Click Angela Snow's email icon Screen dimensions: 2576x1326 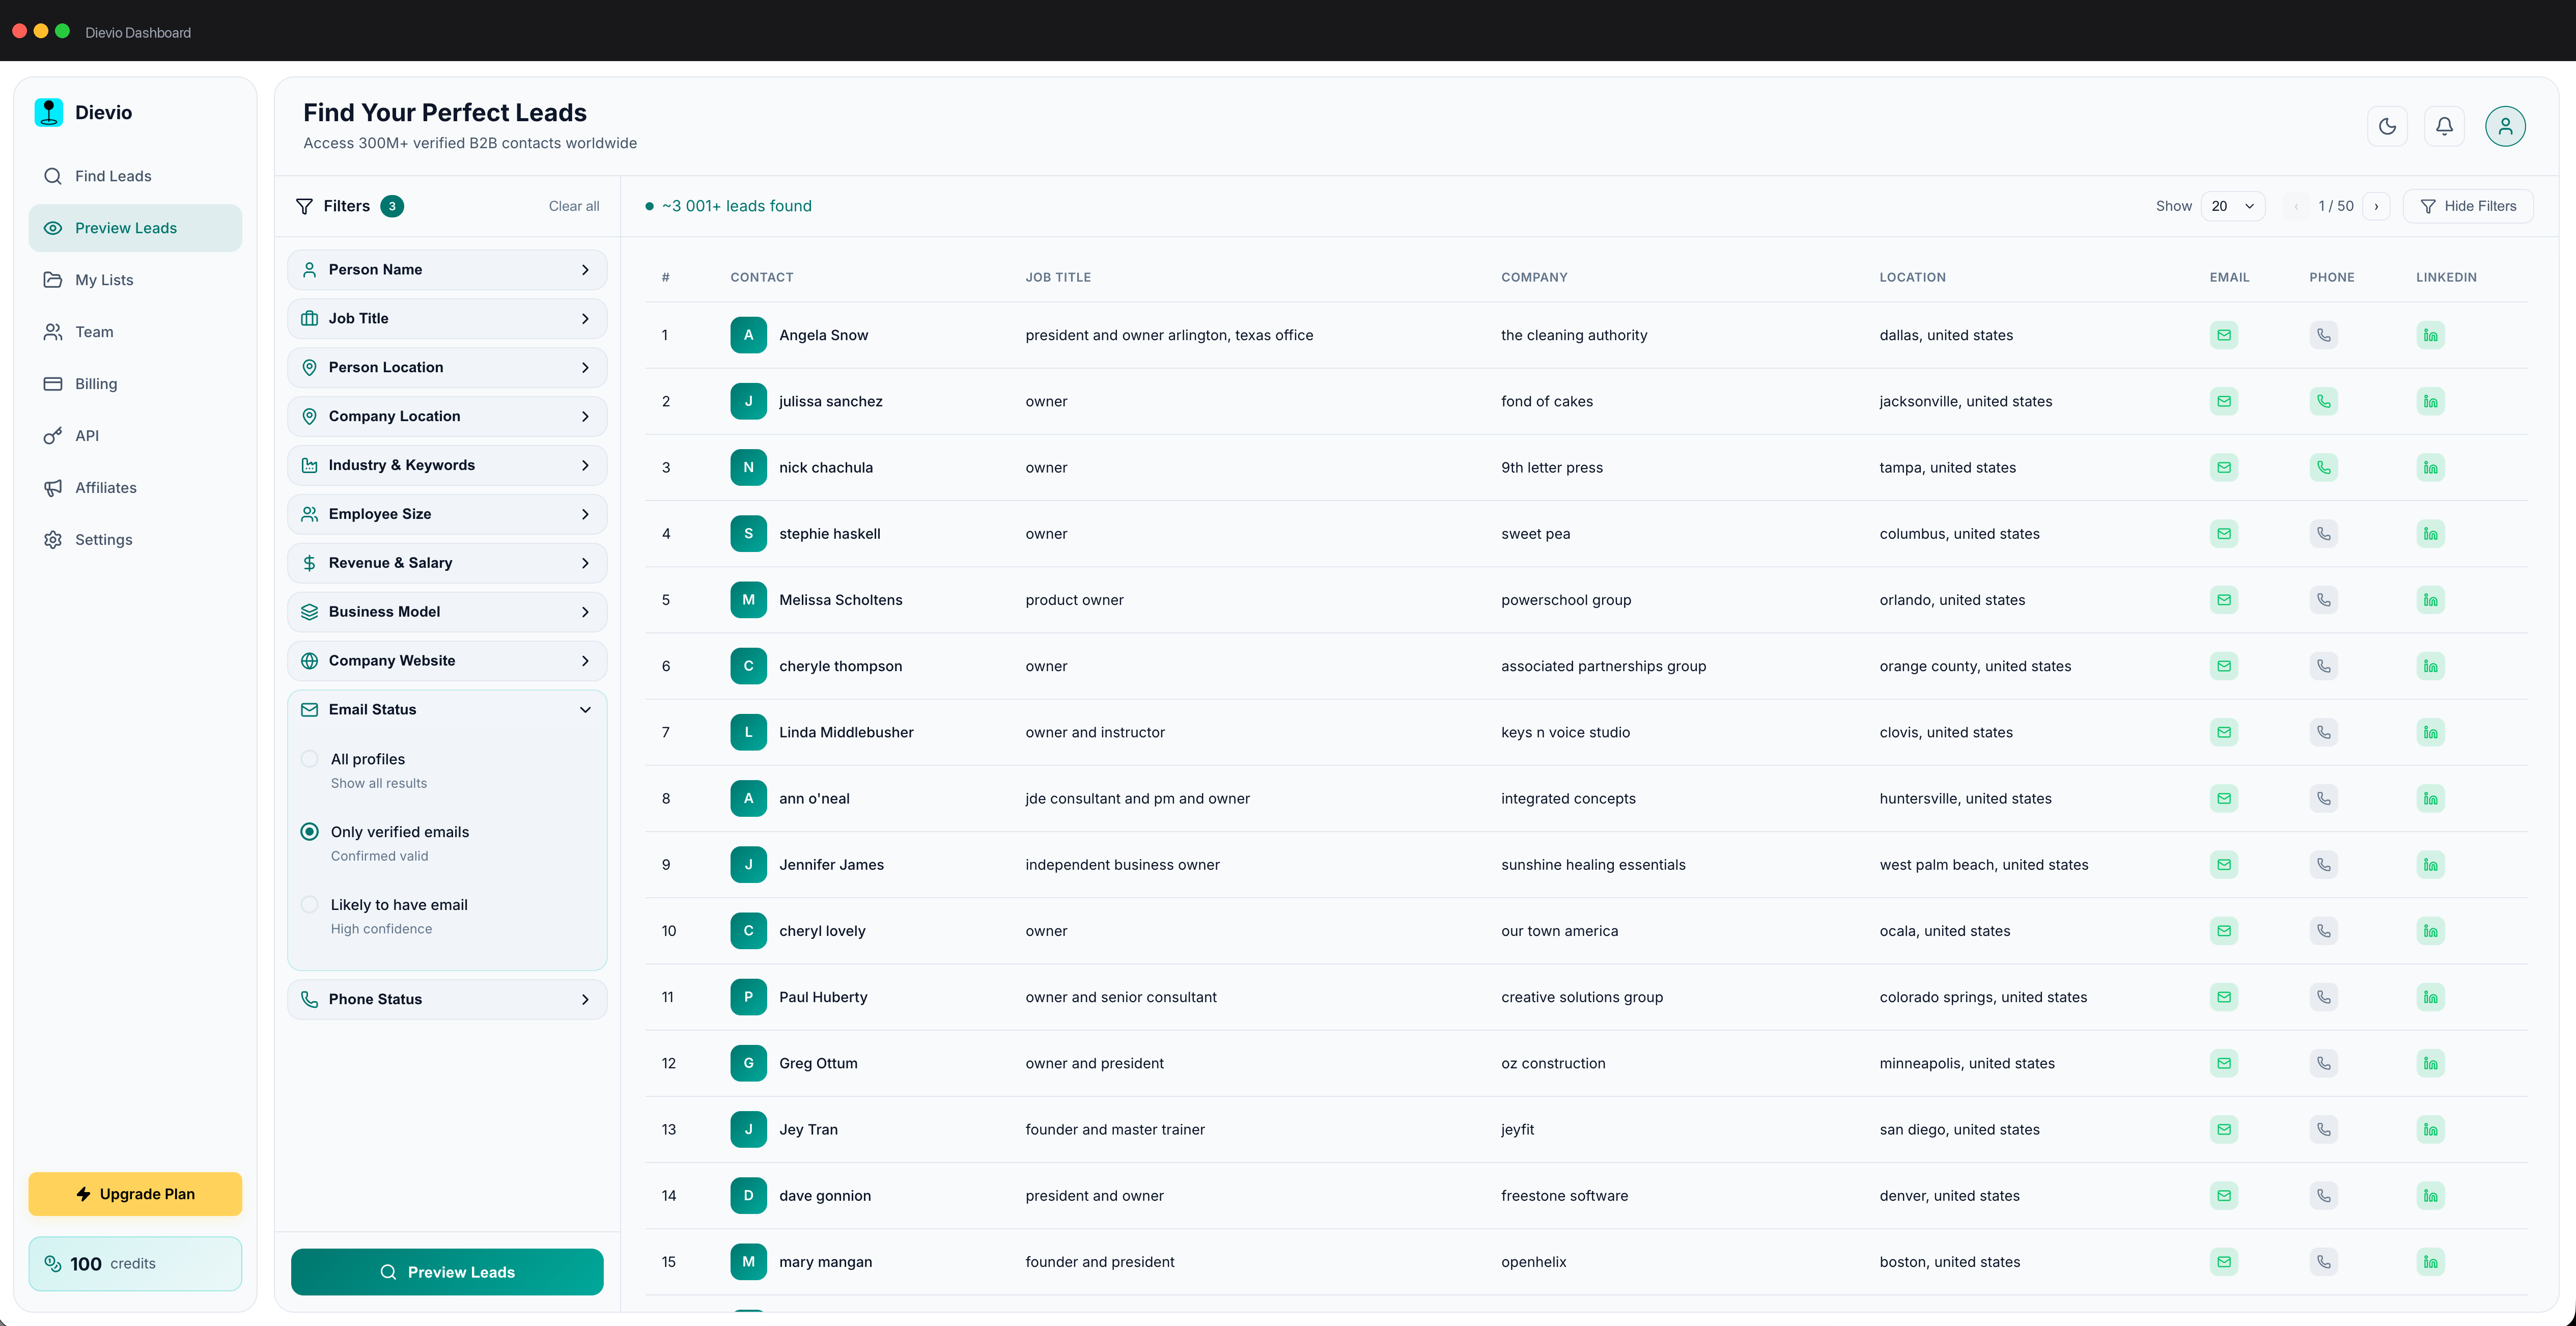pyautogui.click(x=2224, y=335)
